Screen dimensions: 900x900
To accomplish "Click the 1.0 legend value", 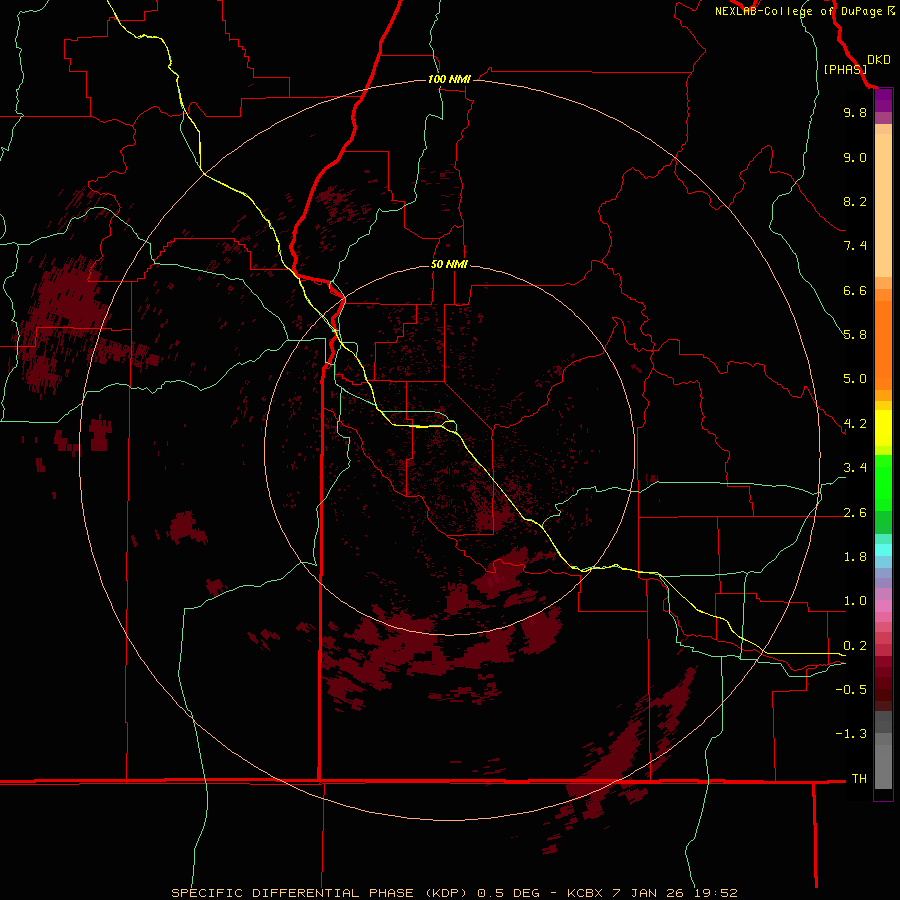I will (855, 601).
